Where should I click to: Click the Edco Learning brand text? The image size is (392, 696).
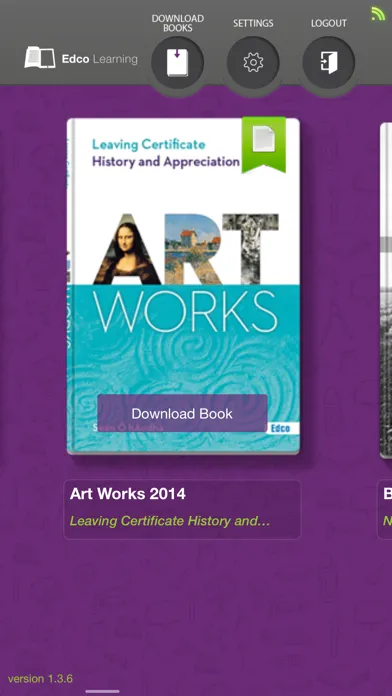coord(99,59)
